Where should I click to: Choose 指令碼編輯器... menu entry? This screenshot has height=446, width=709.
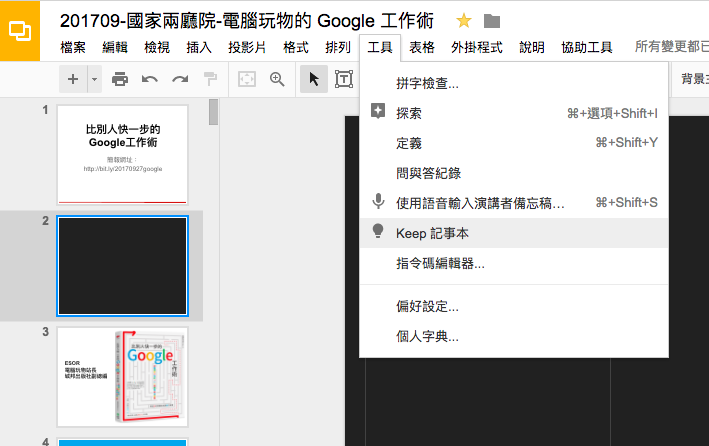click(514, 263)
